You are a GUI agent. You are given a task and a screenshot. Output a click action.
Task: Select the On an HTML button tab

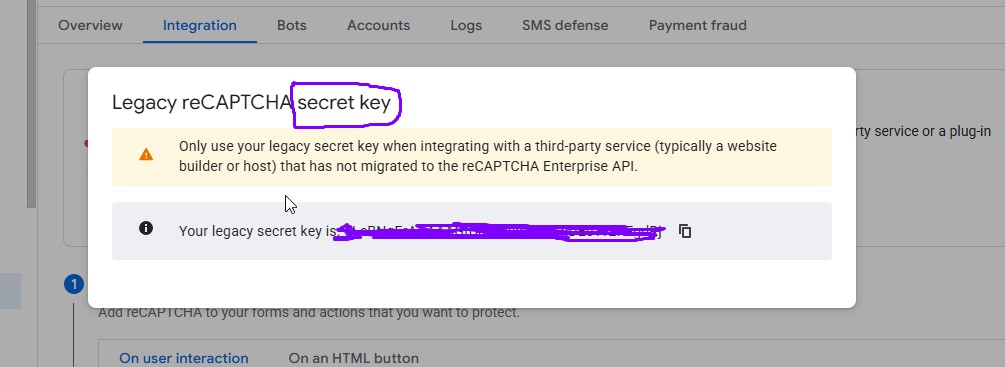[x=354, y=358]
